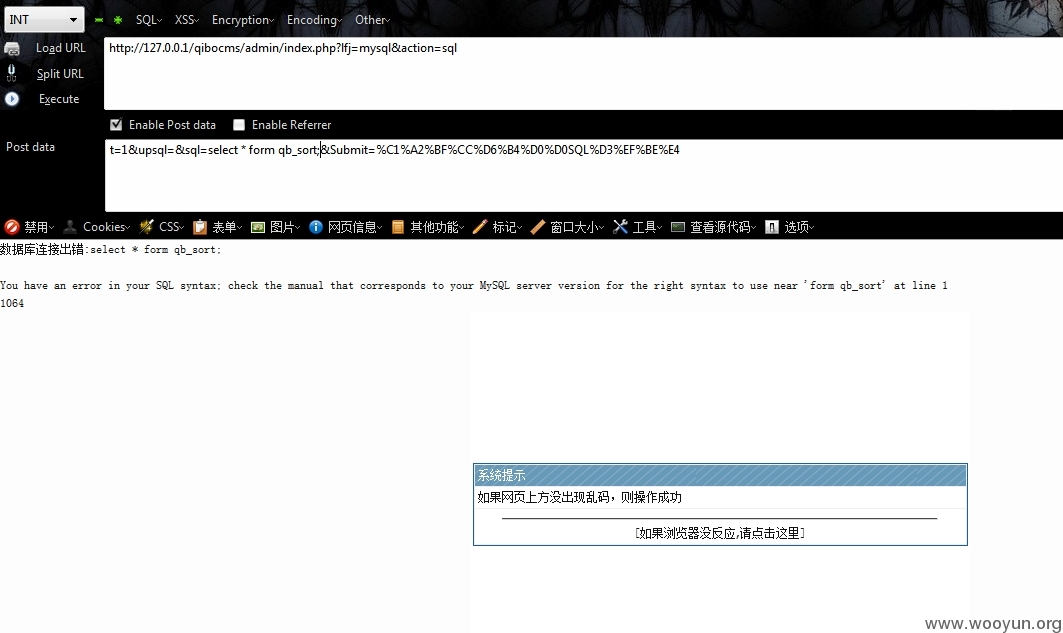Click the 其他功能 notebook icon

click(398, 227)
